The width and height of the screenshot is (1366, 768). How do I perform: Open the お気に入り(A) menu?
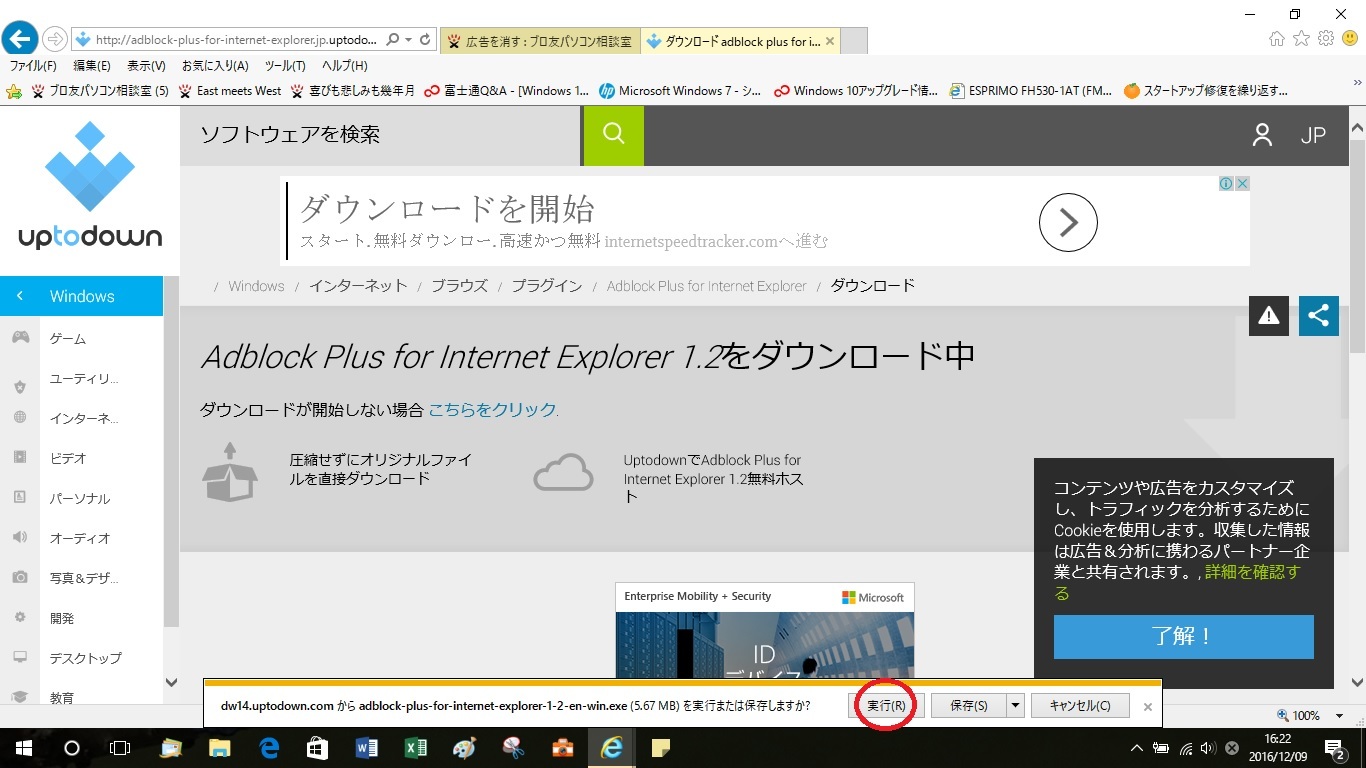tap(215, 66)
